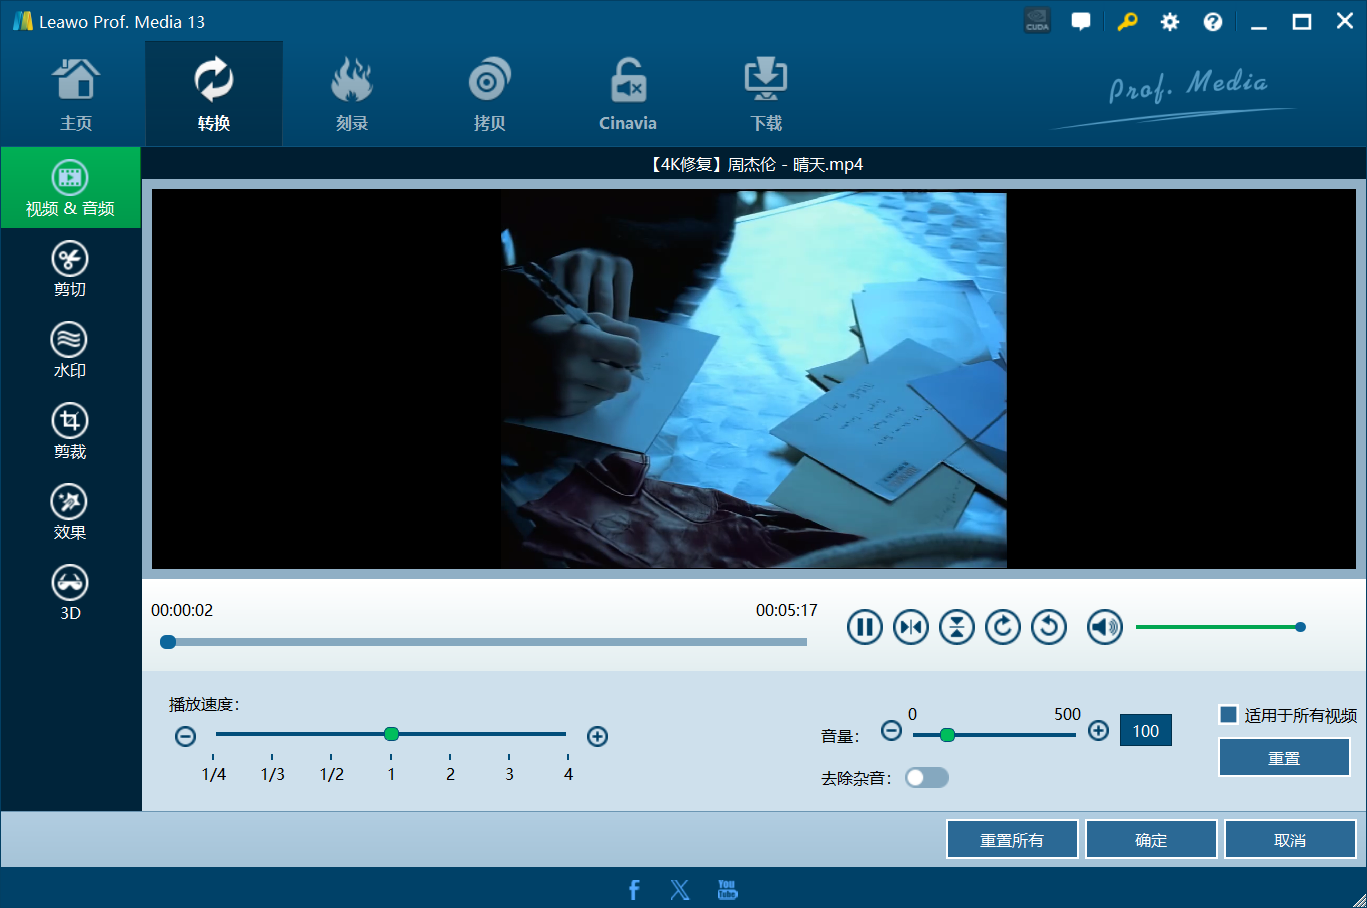Rotate the video counterclockwise
The height and width of the screenshot is (908, 1367).
[1049, 627]
